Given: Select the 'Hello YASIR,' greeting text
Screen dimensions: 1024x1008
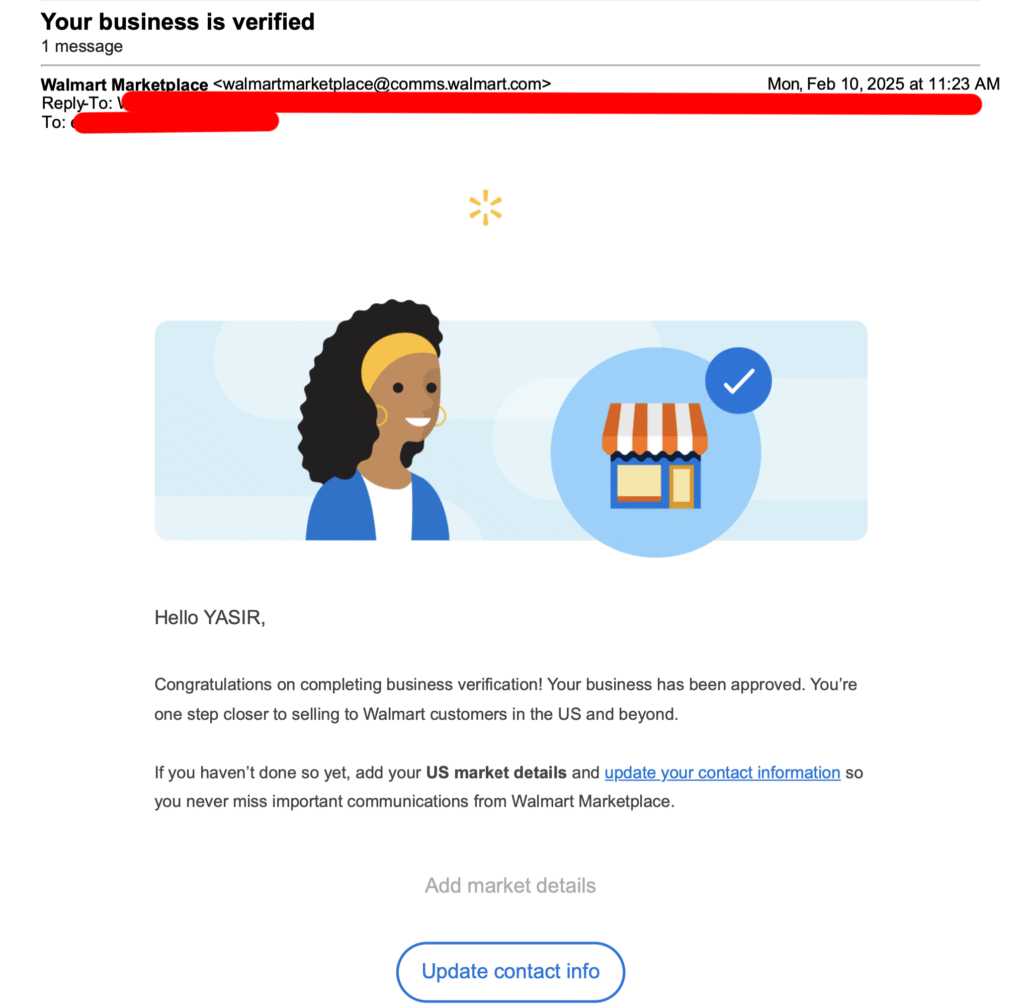Looking at the screenshot, I should [x=210, y=617].
